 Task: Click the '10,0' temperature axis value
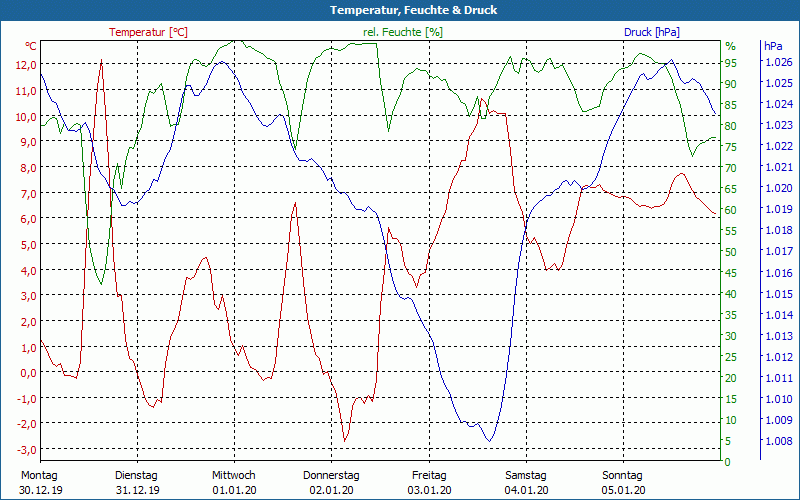[27, 116]
